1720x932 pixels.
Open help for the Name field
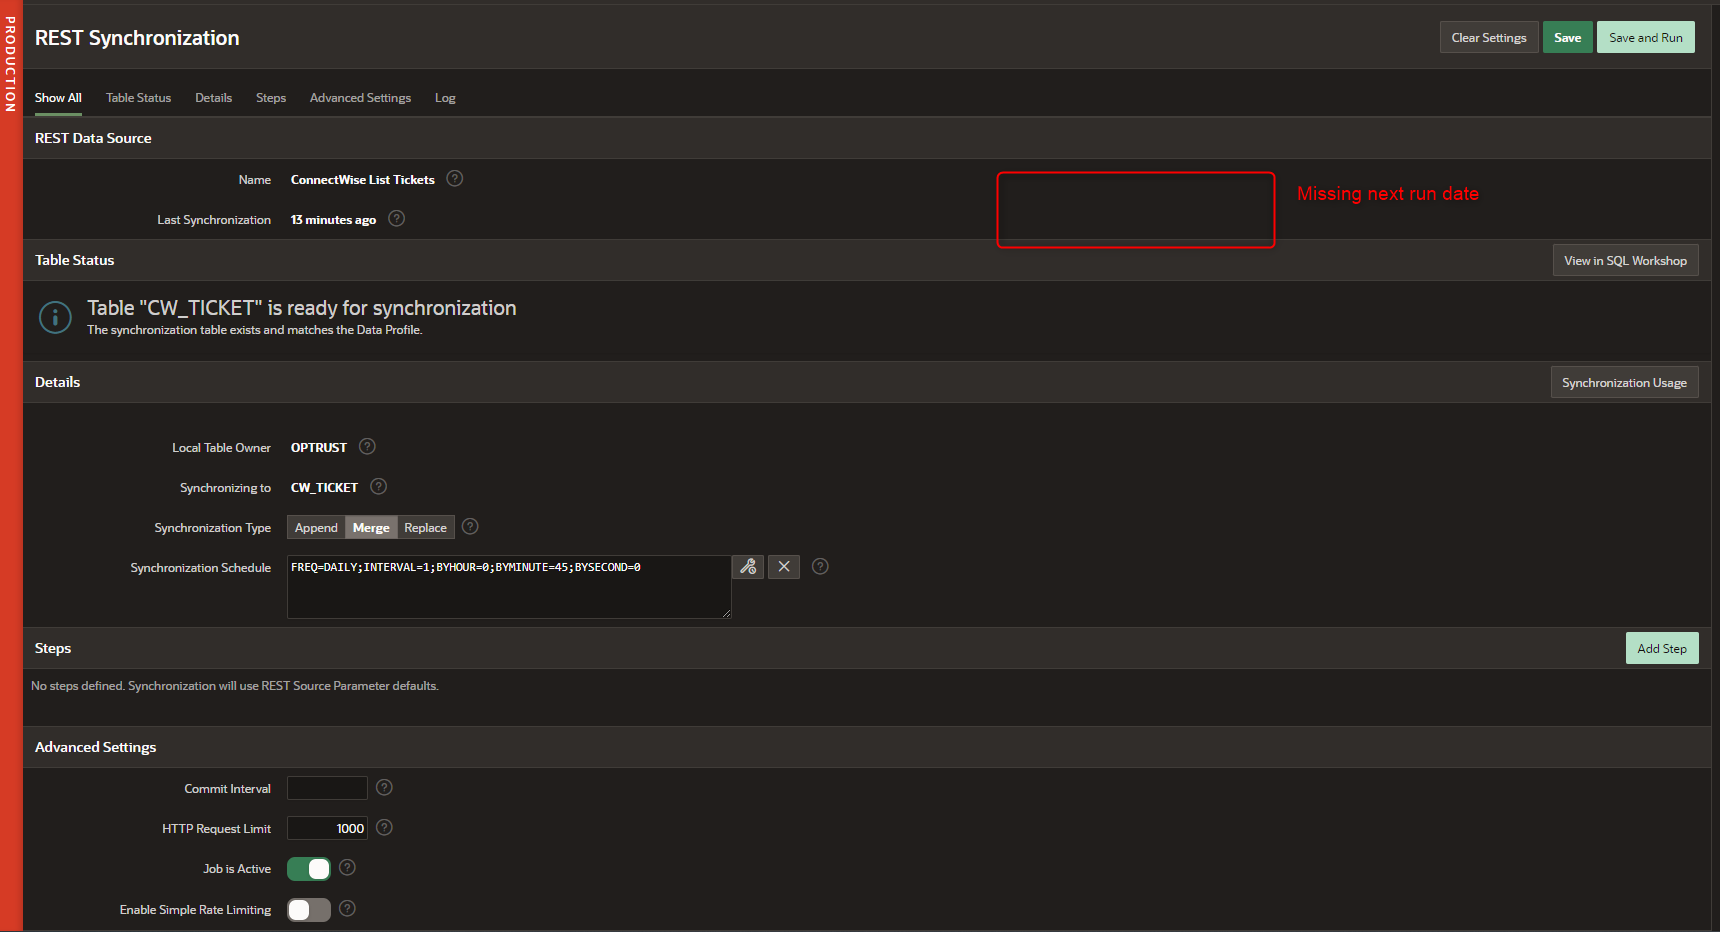455,179
